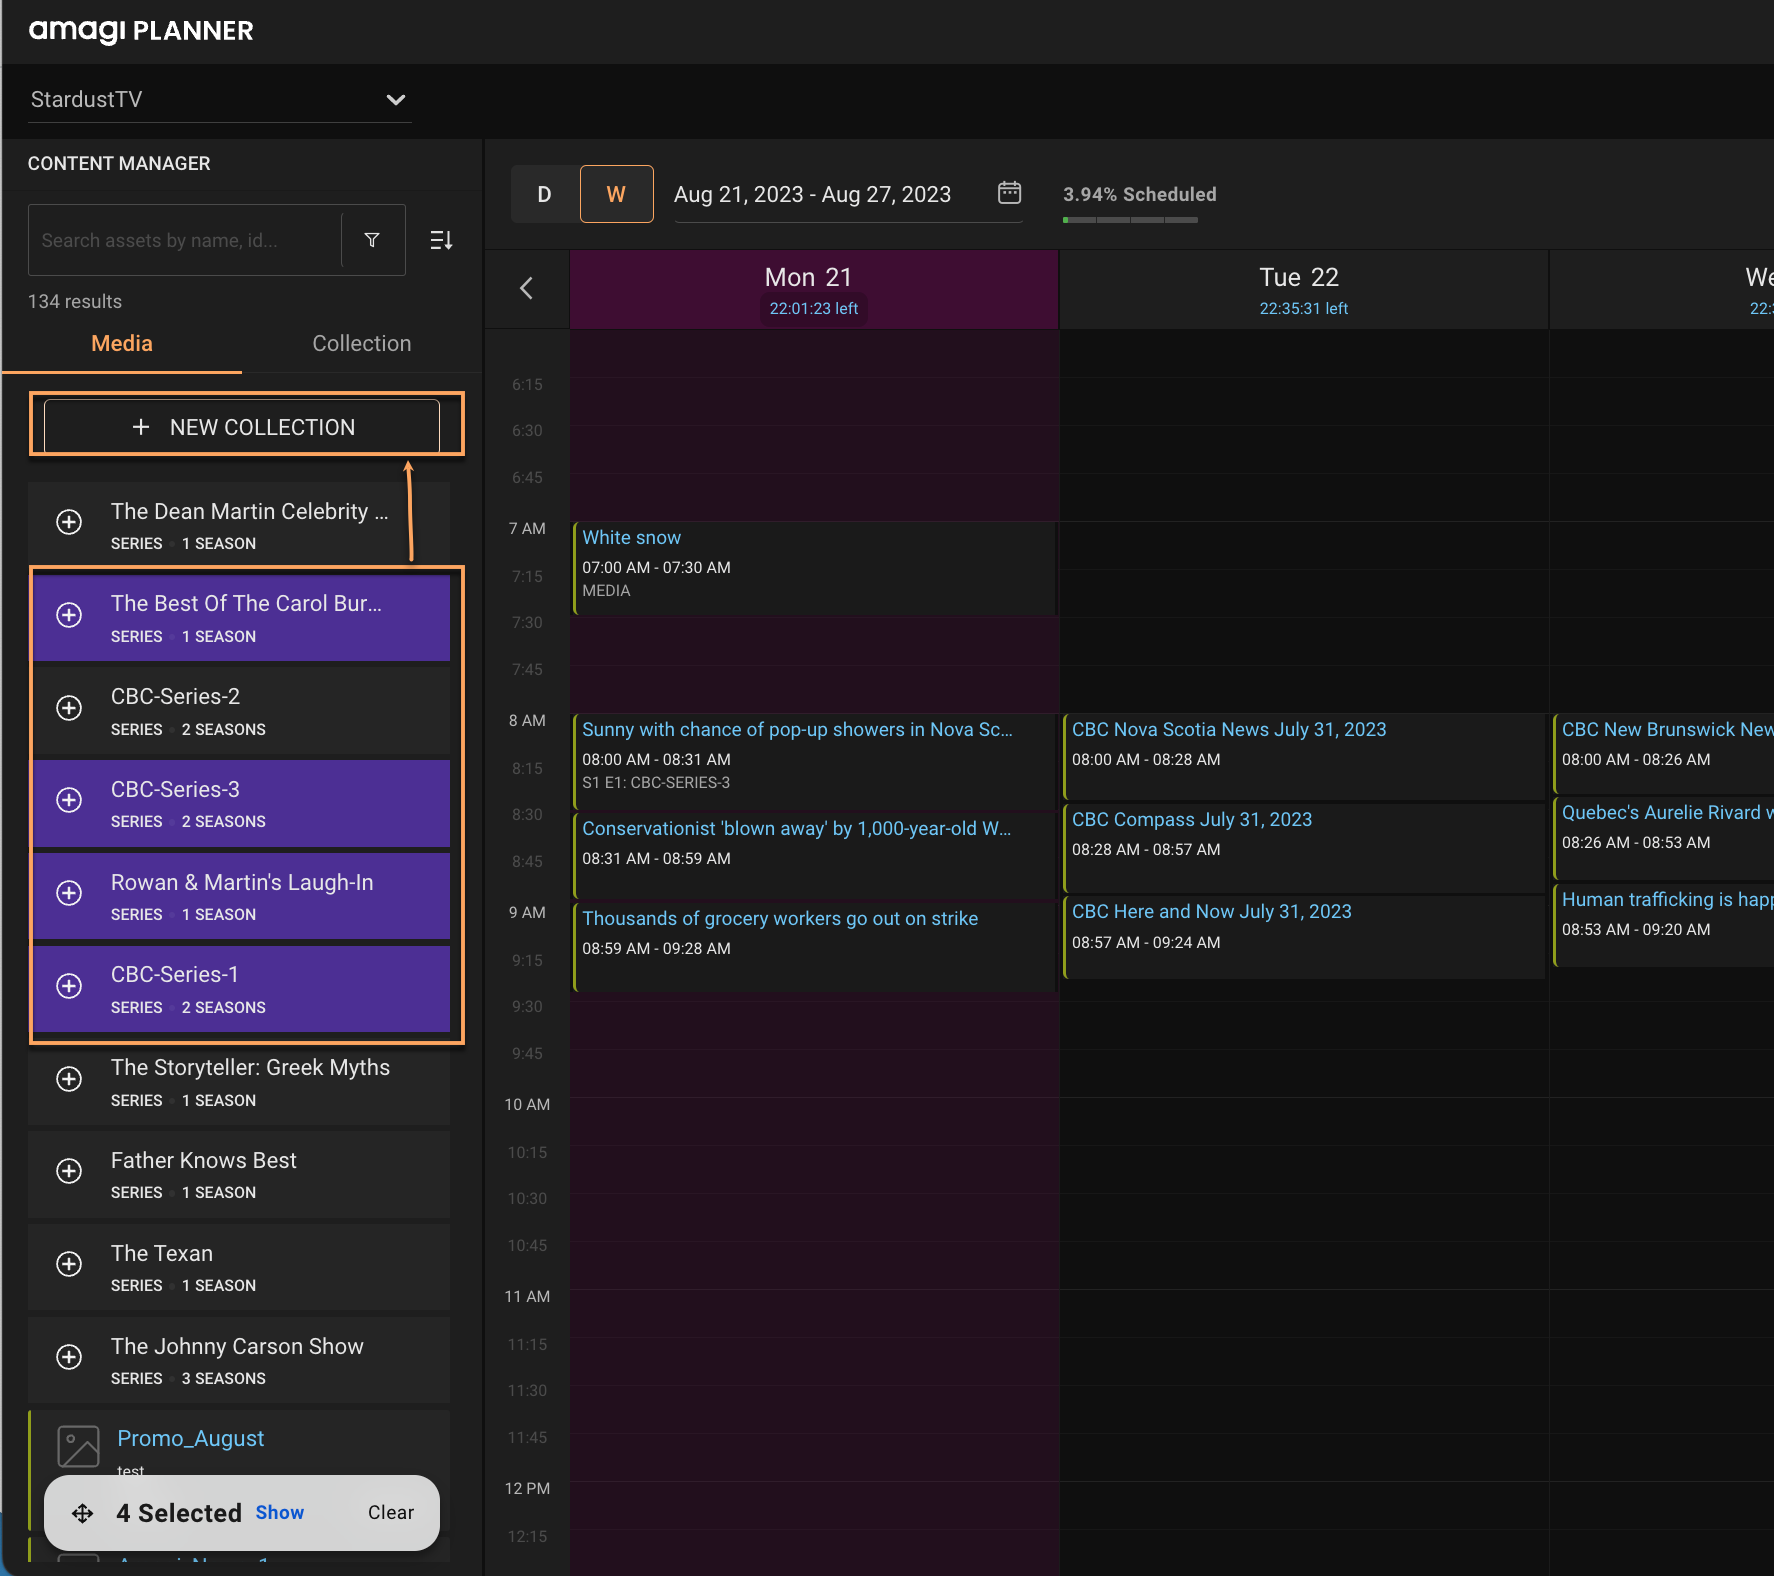Switch to the Media tab
The height and width of the screenshot is (1576, 1774).
click(x=122, y=344)
